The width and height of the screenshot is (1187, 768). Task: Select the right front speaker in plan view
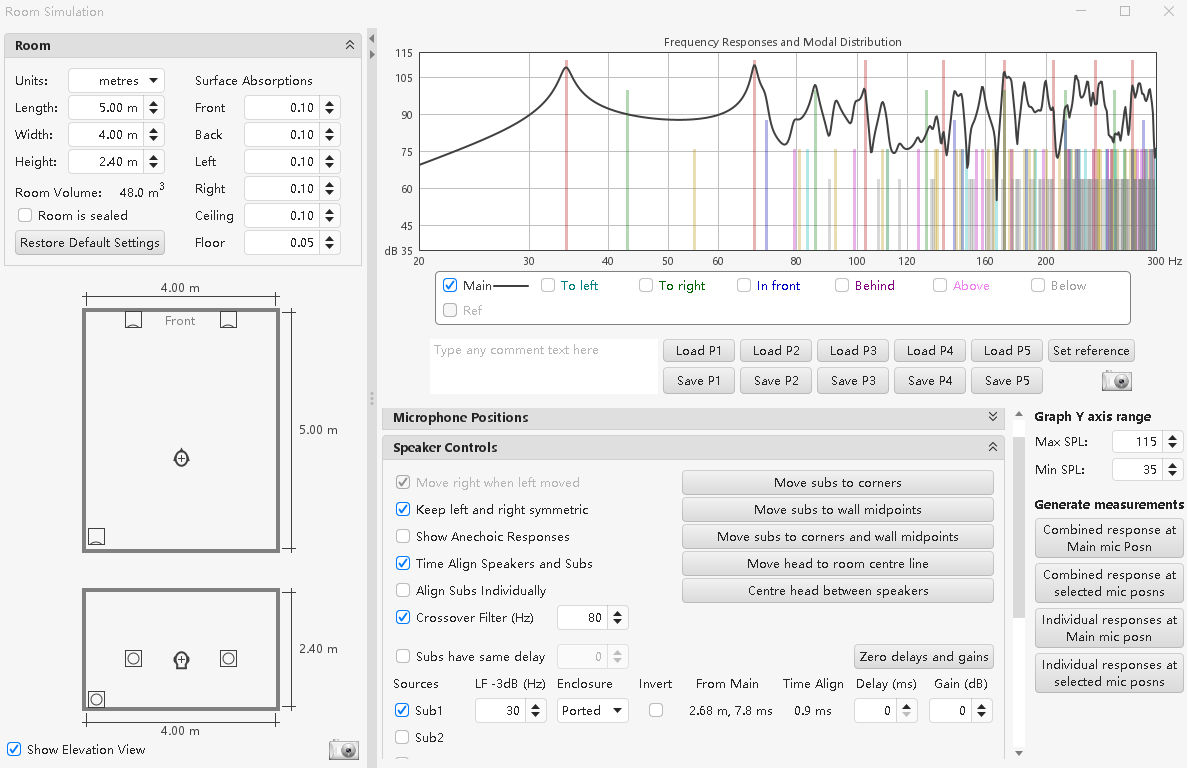click(x=229, y=319)
